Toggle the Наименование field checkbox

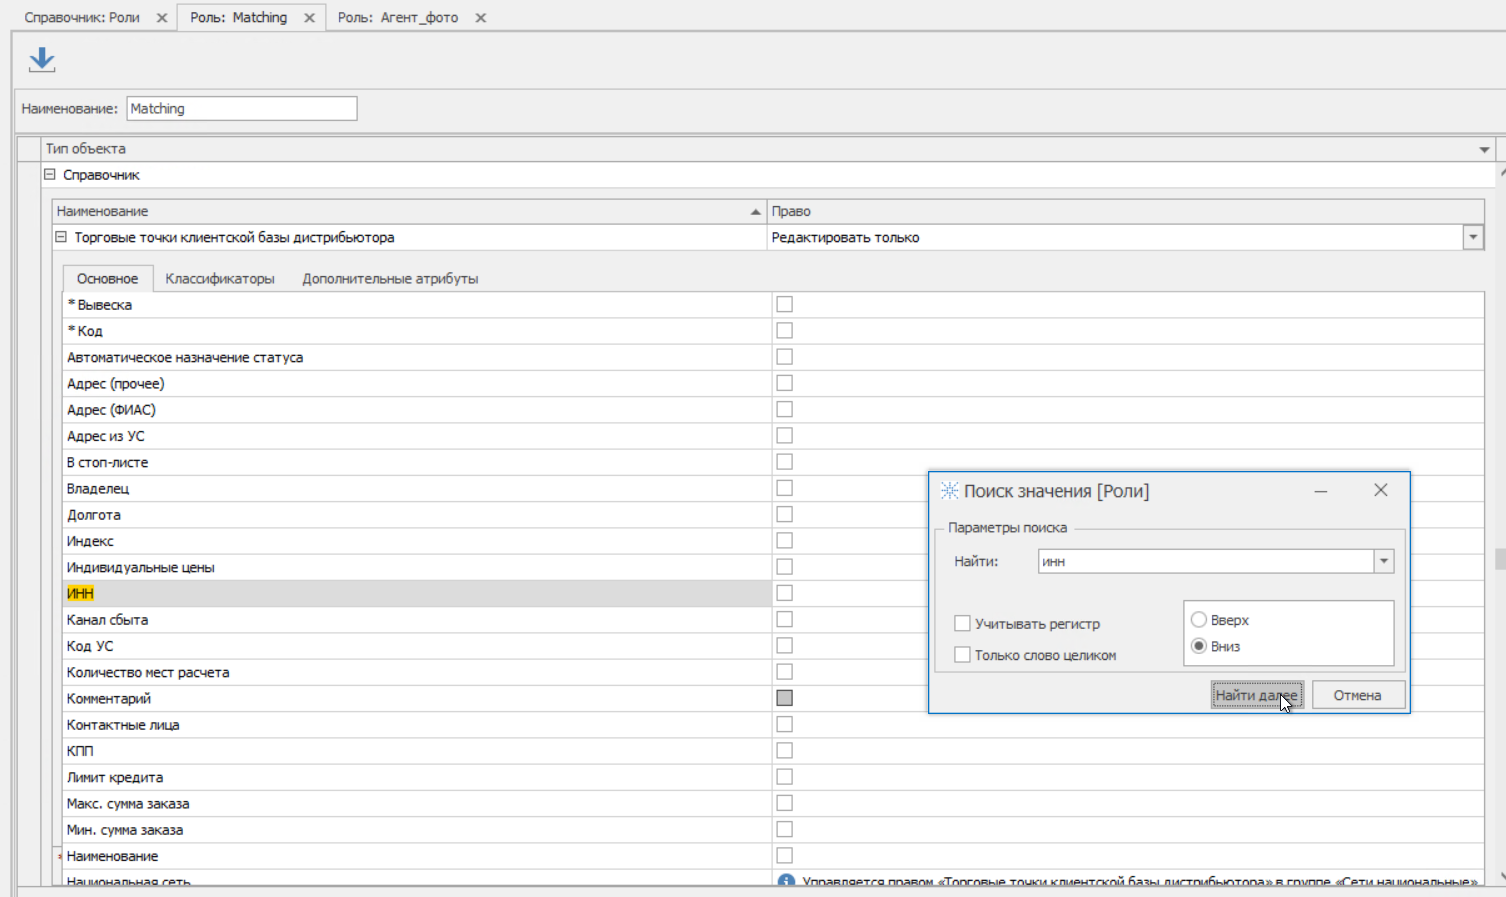point(785,855)
